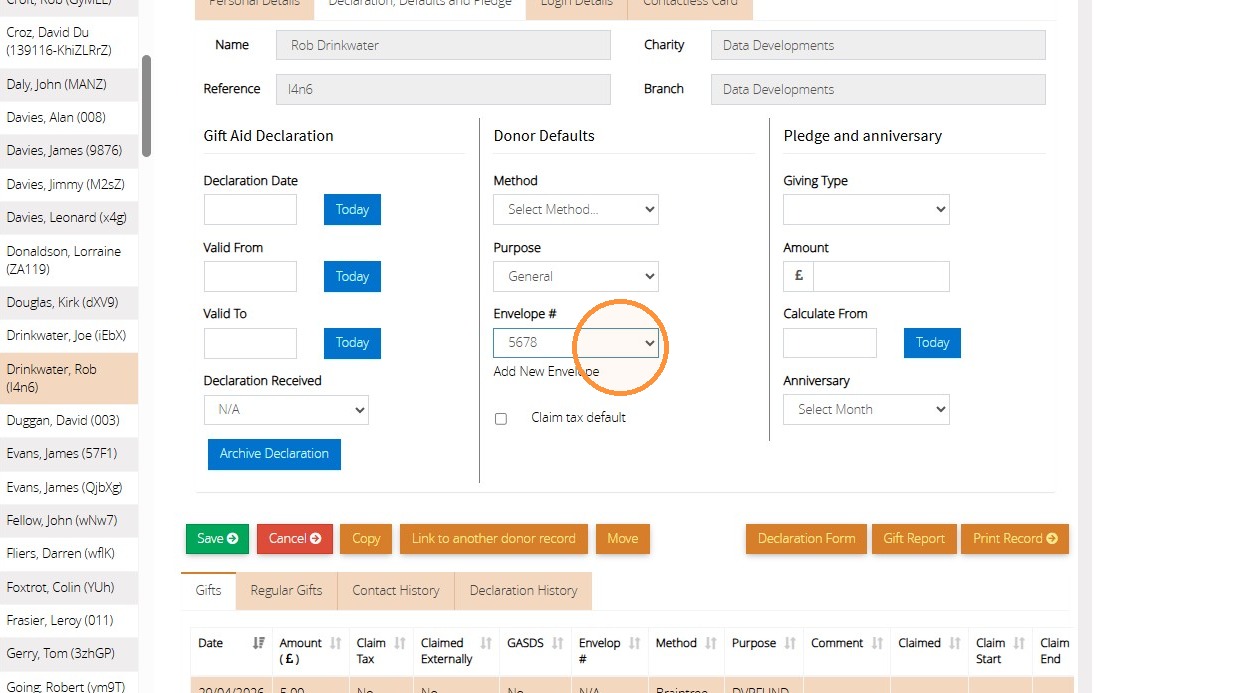This screenshot has height=693, width=1239.
Task: Open the Gift Report
Action: point(914,538)
